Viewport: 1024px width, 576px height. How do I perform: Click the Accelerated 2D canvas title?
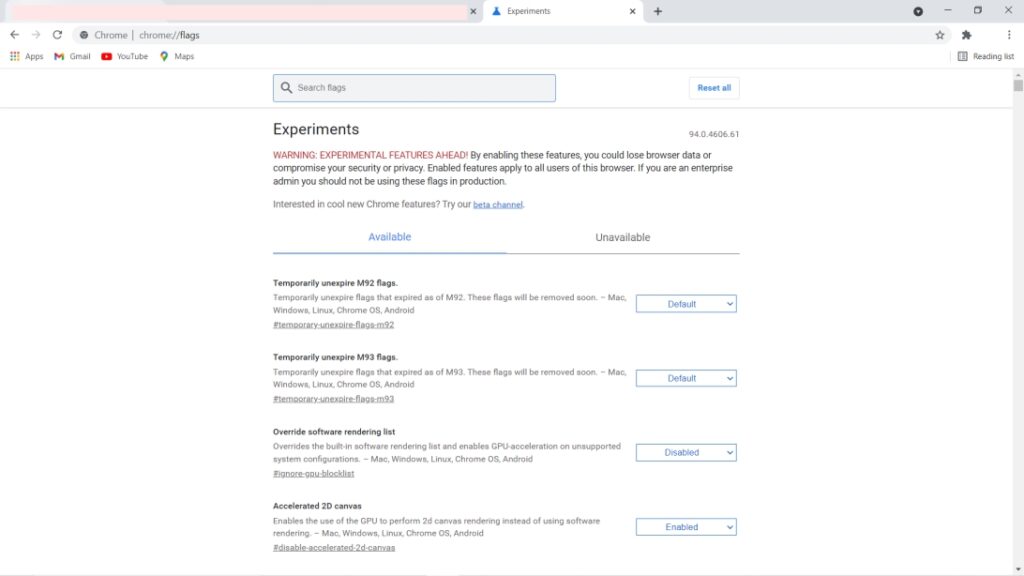pyautogui.click(x=317, y=506)
